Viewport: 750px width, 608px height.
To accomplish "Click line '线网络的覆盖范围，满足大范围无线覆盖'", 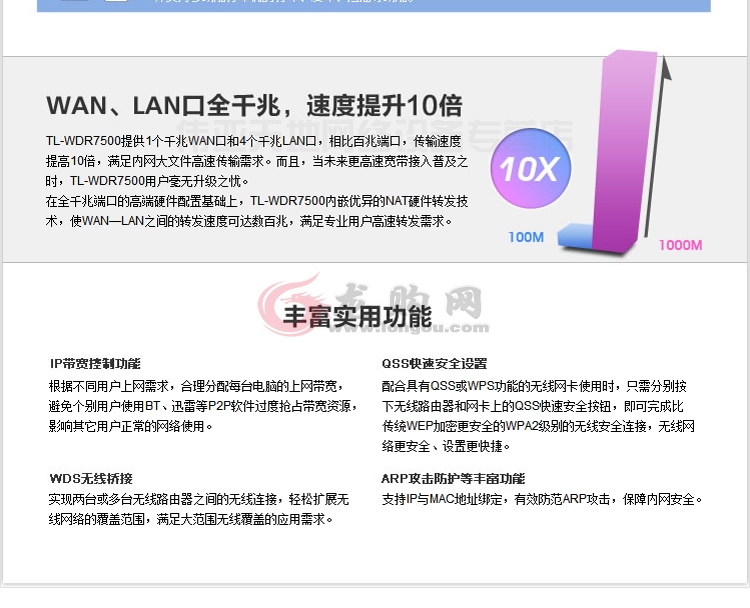I will pos(190,519).
